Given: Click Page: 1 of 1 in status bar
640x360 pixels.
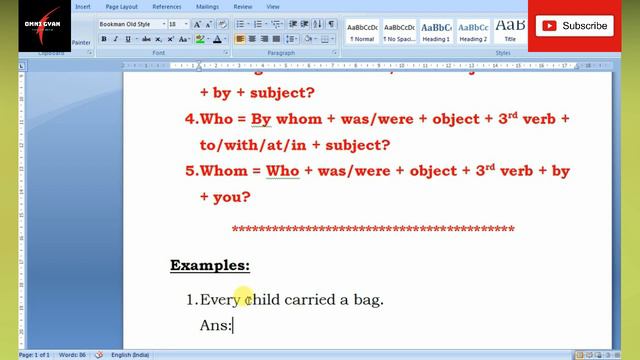Looking at the screenshot, I should pos(34,355).
